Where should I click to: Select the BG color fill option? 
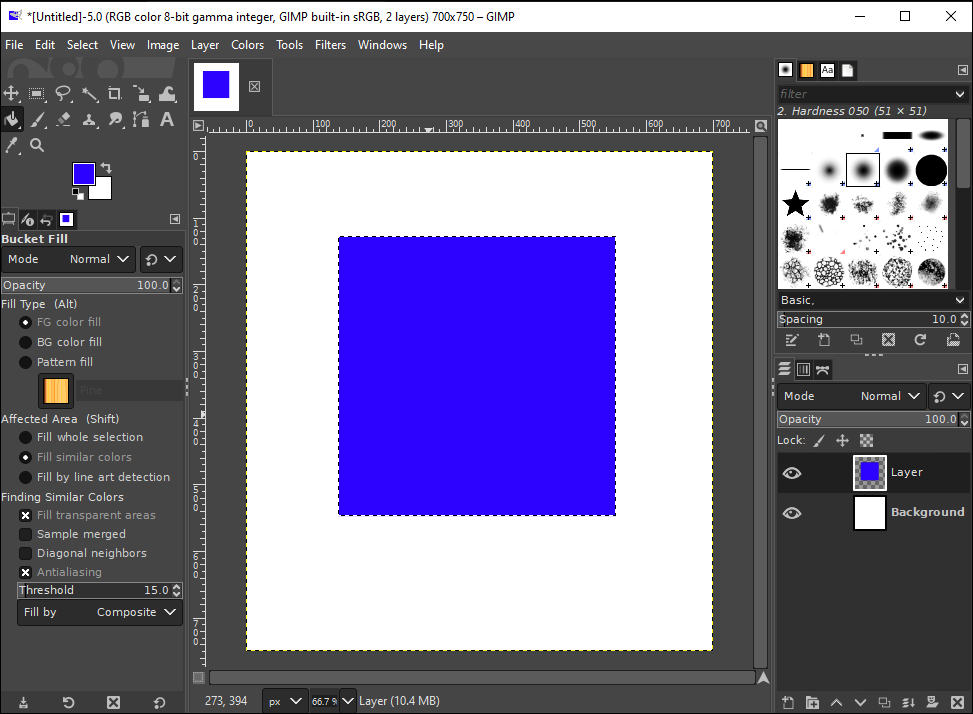point(26,342)
